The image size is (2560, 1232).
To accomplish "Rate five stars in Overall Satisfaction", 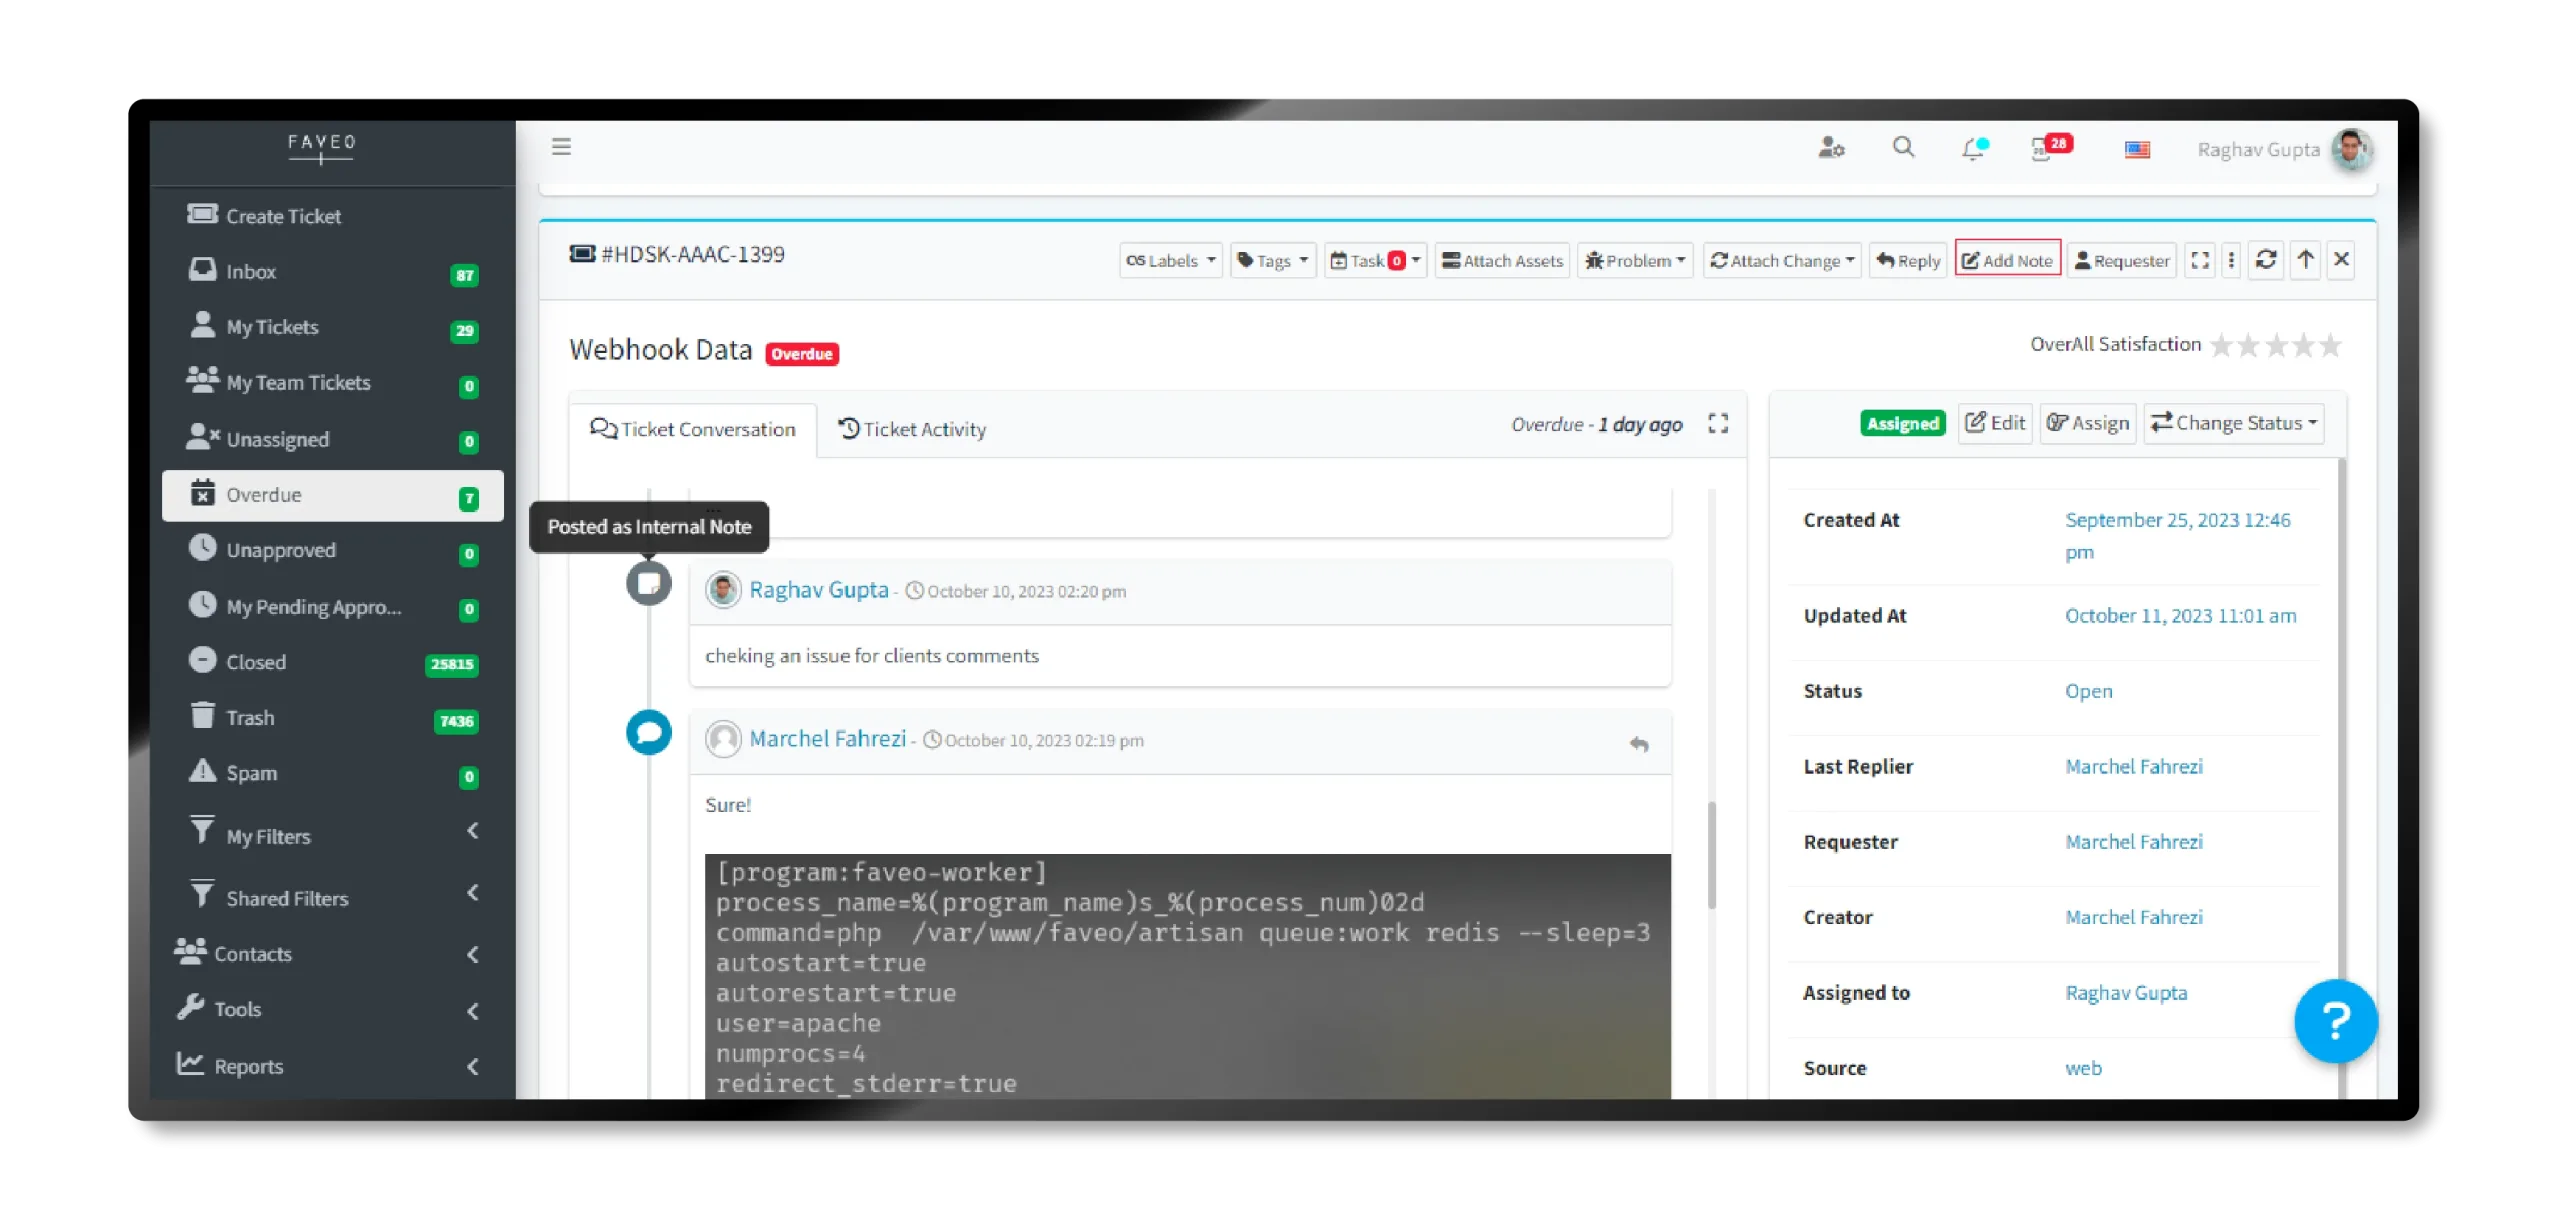I will coord(2331,346).
